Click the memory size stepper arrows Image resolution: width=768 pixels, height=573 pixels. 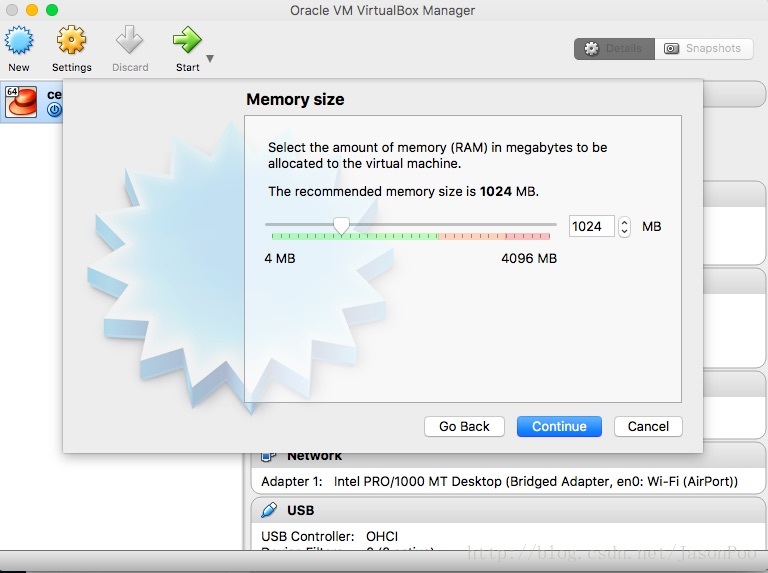click(624, 227)
